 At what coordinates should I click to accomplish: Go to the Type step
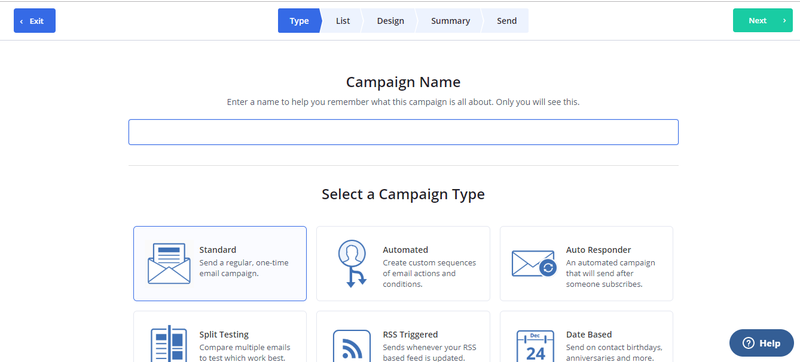[x=299, y=21]
